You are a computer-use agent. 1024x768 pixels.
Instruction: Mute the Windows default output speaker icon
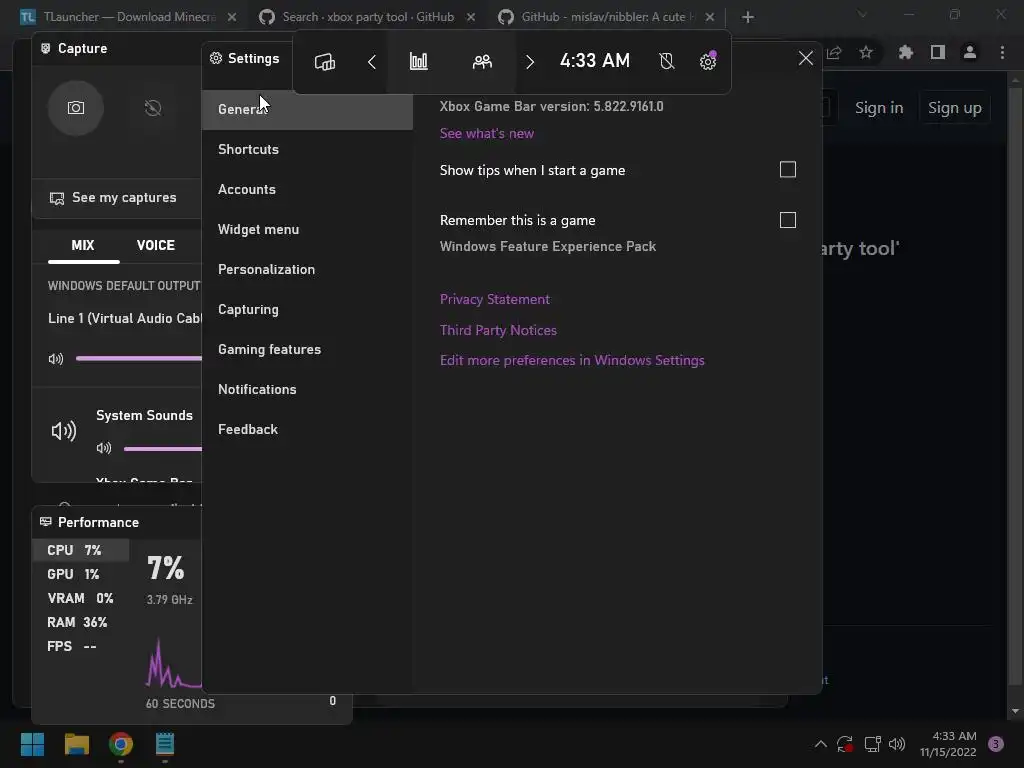point(56,359)
